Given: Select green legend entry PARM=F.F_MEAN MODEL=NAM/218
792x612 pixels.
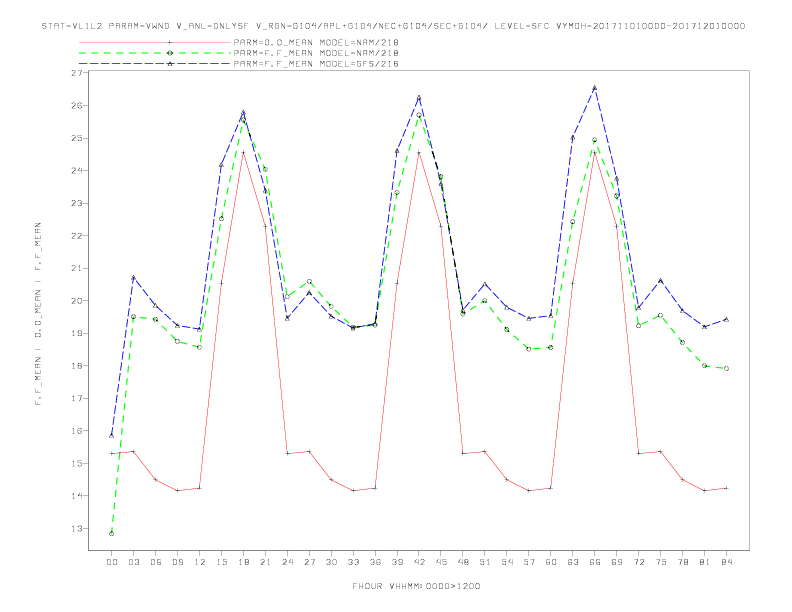Looking at the screenshot, I should pos(316,53).
